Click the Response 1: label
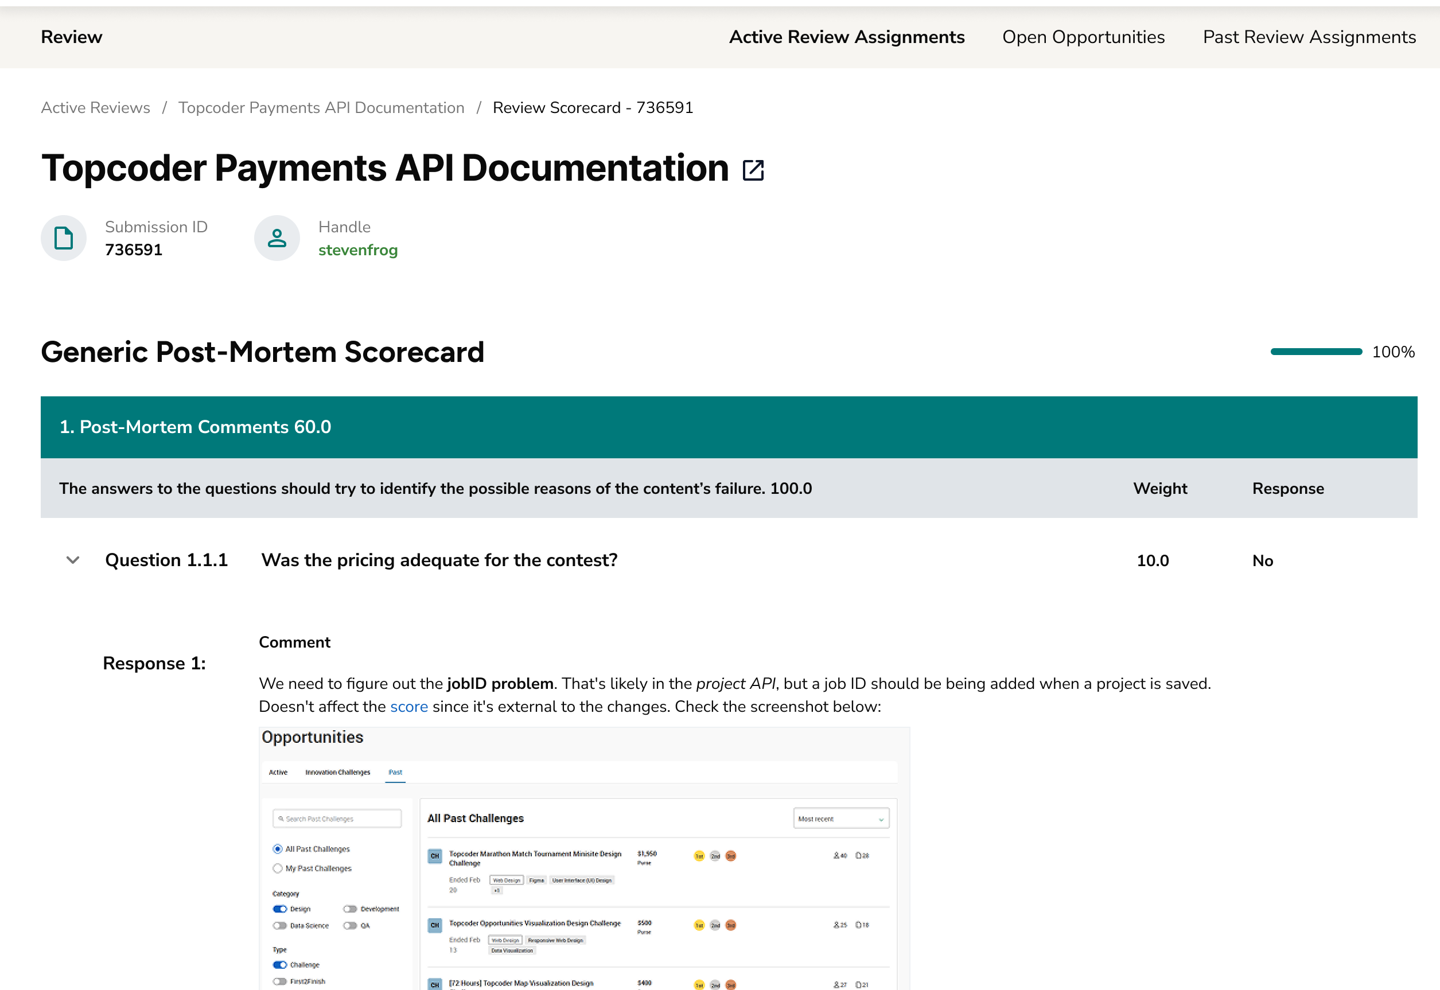Image resolution: width=1440 pixels, height=990 pixels. [x=154, y=664]
